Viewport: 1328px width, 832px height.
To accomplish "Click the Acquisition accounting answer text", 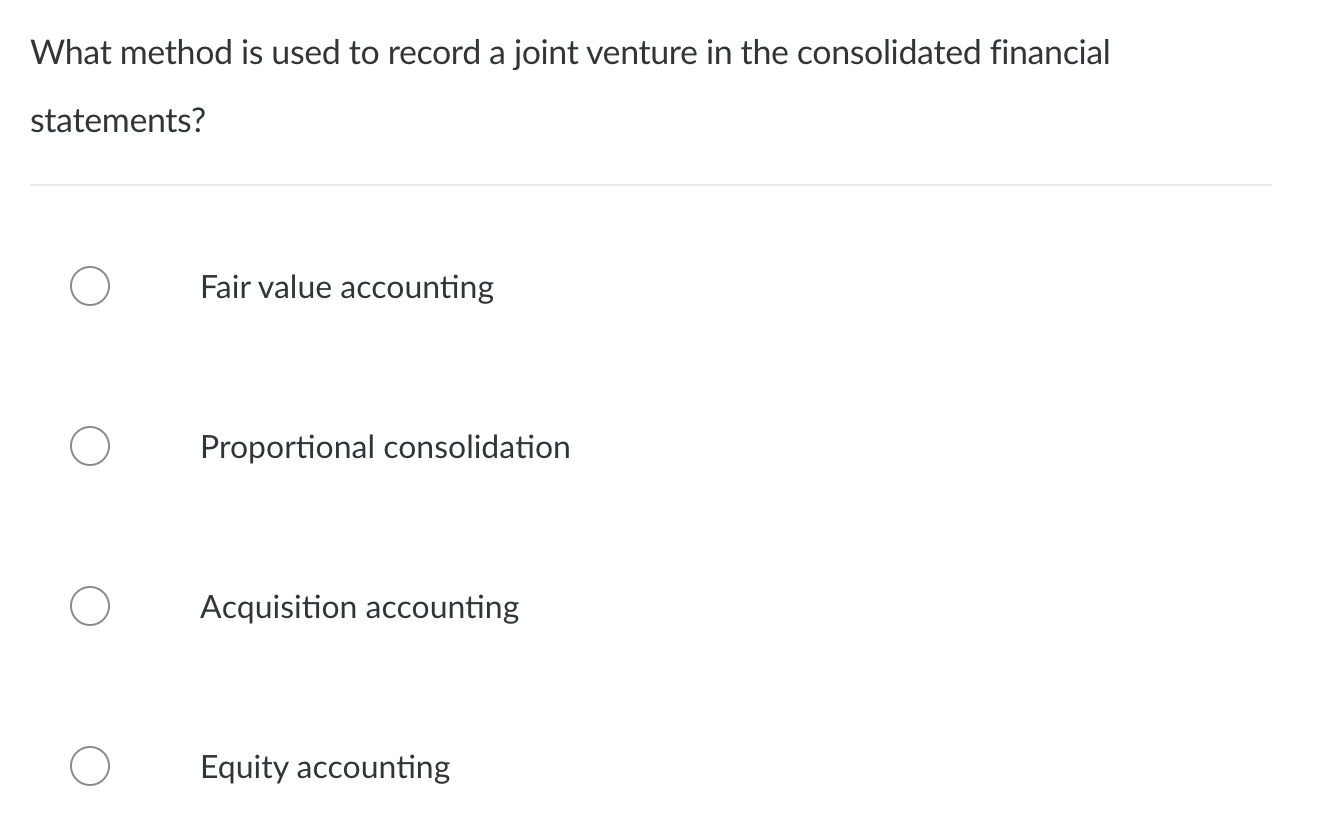I will point(360,608).
